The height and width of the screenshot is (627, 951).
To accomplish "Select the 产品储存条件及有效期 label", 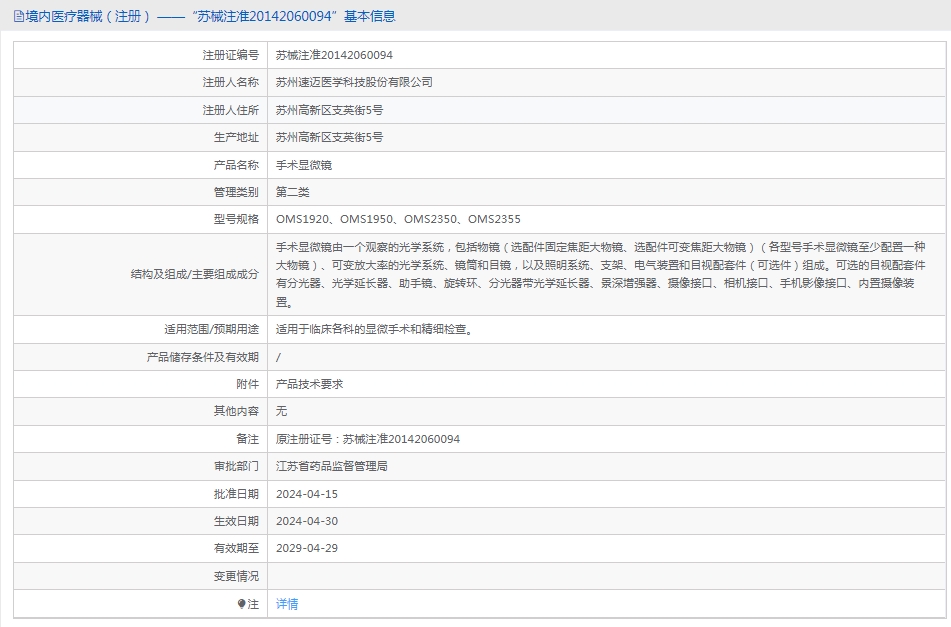I will point(203,357).
